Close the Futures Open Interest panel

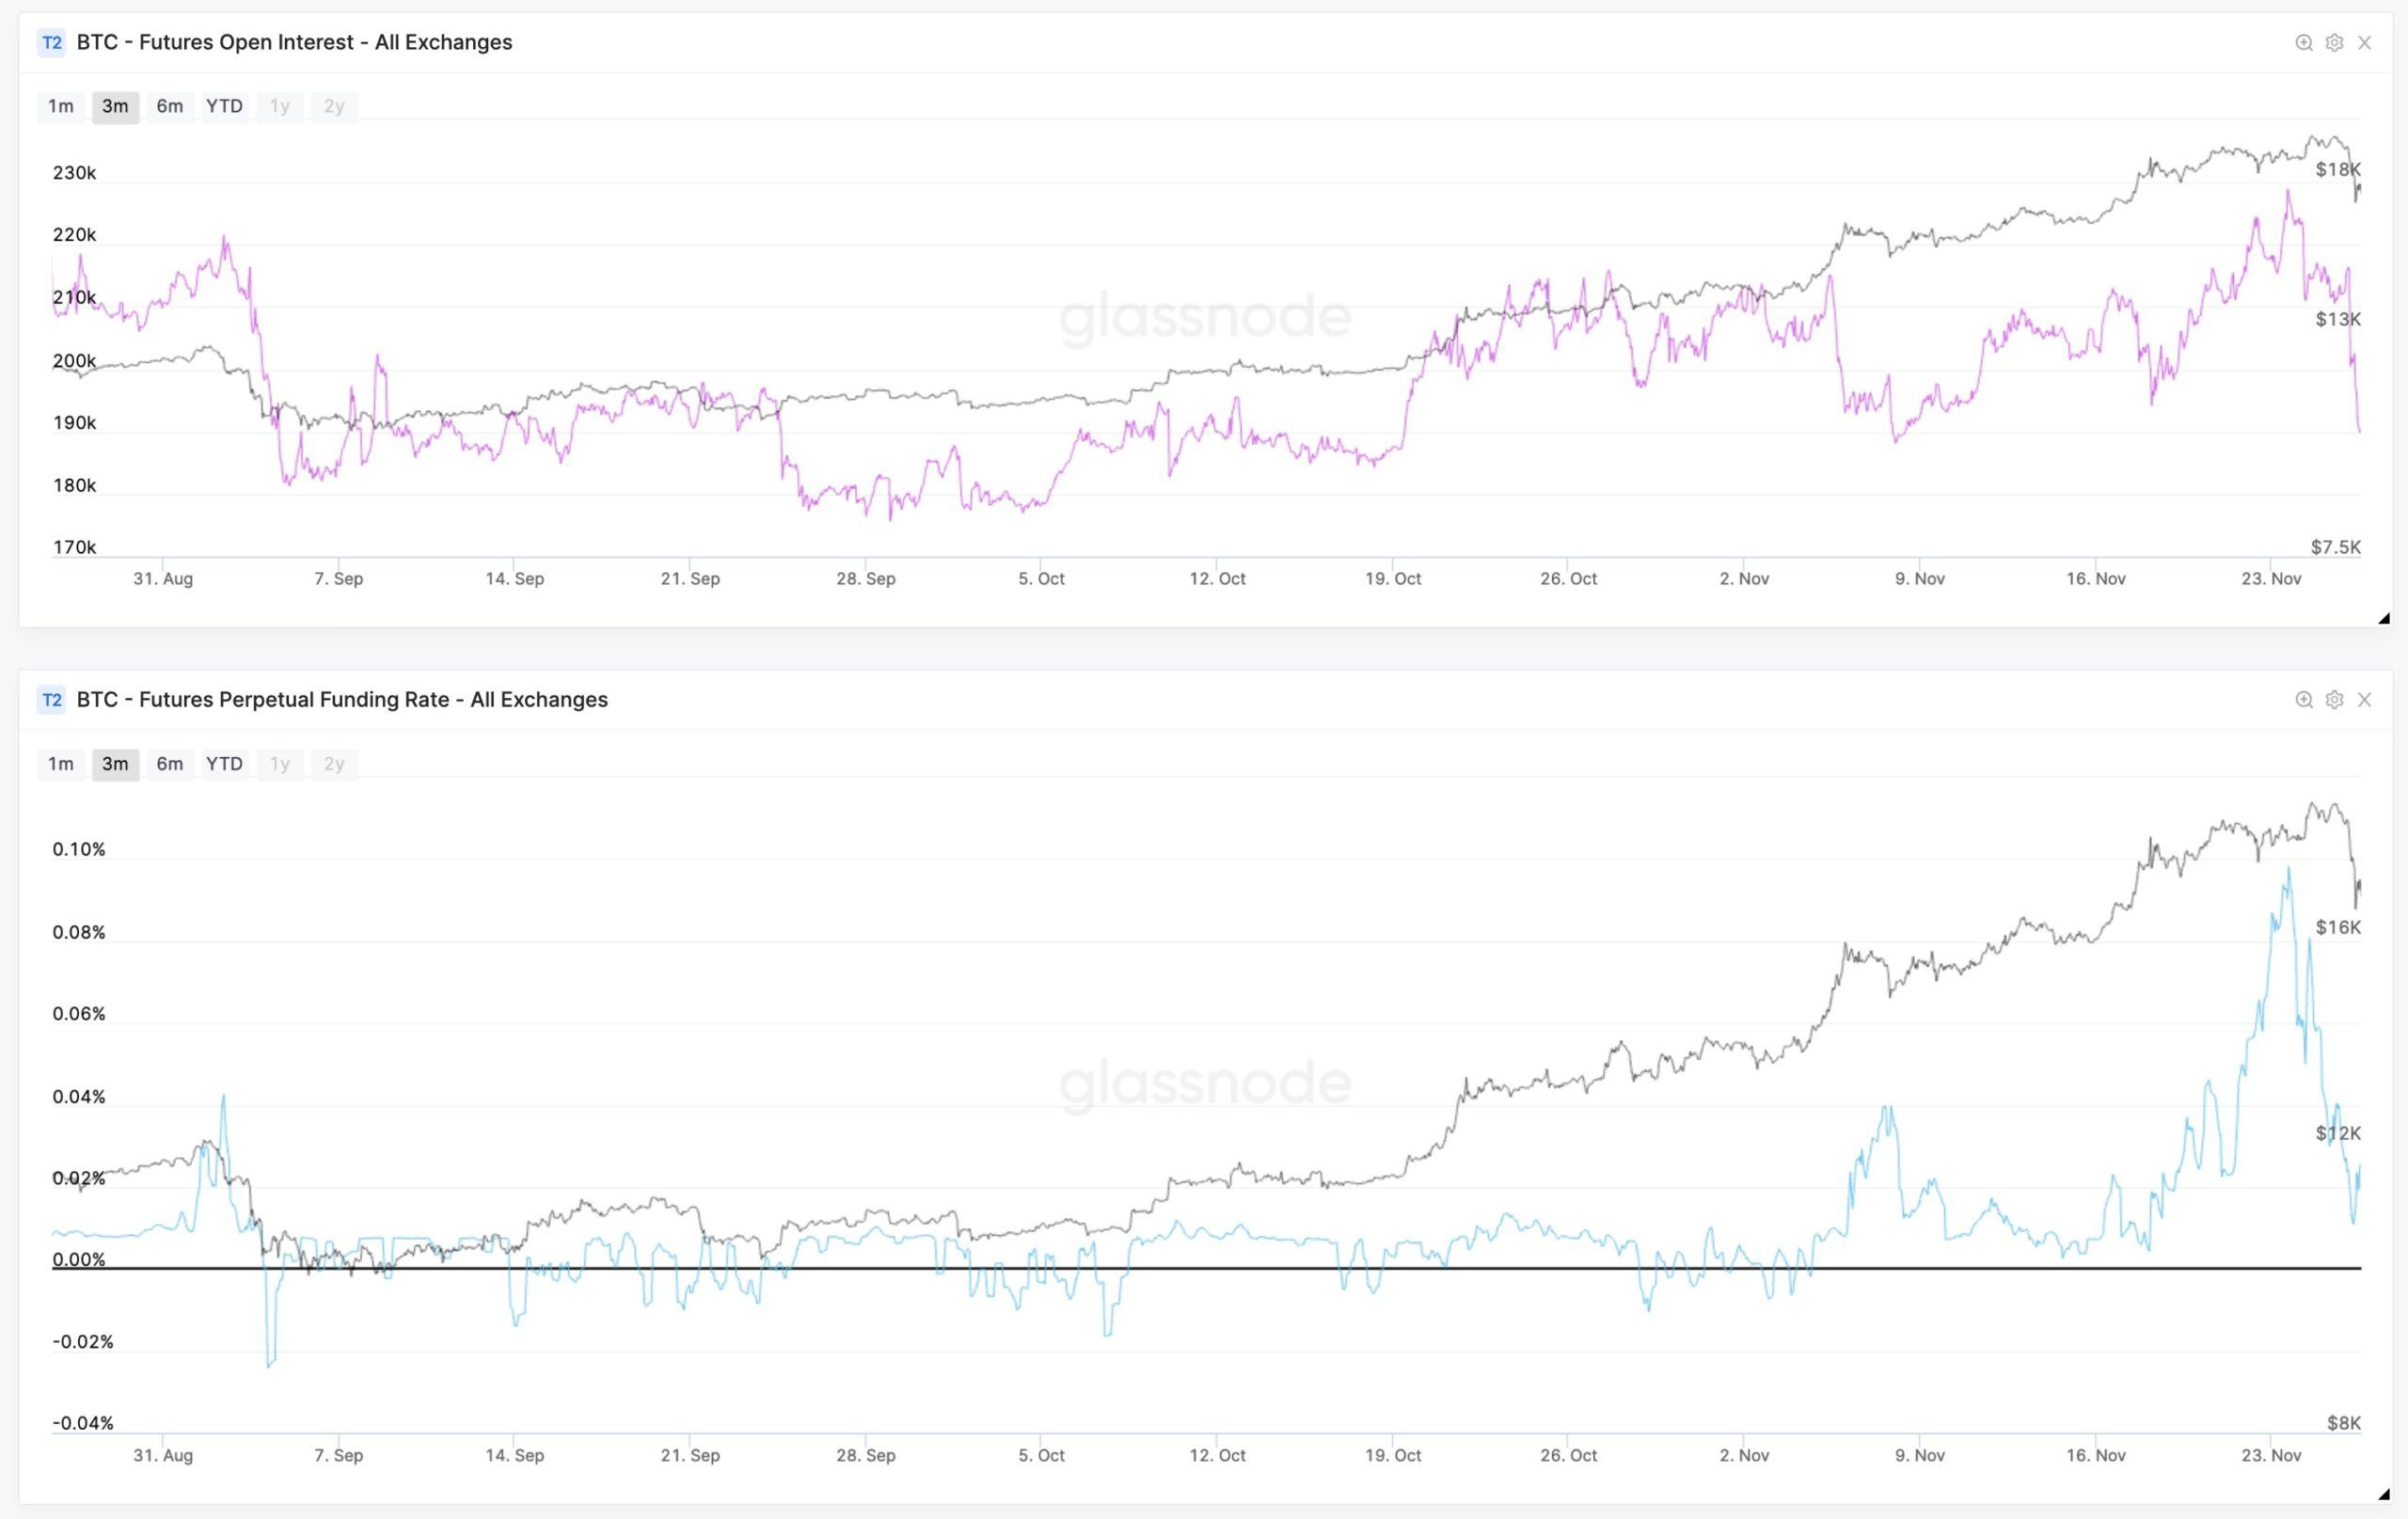2364,43
